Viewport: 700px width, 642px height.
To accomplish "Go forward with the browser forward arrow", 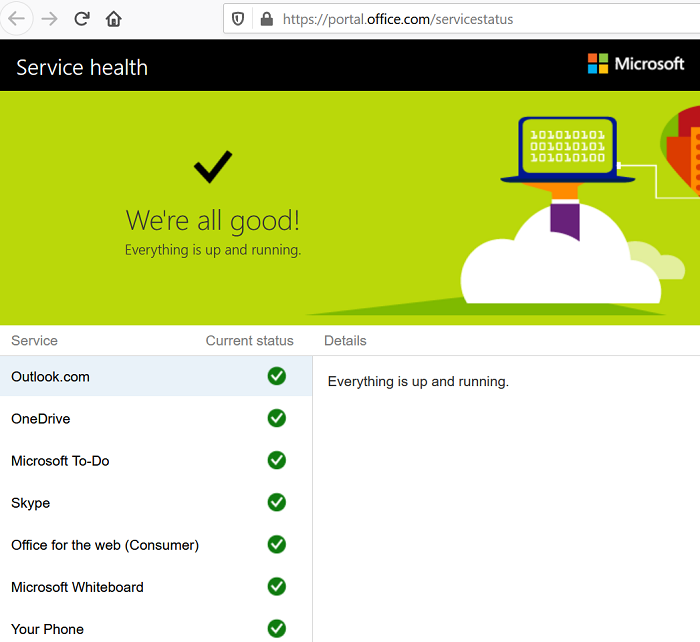I will pos(49,19).
